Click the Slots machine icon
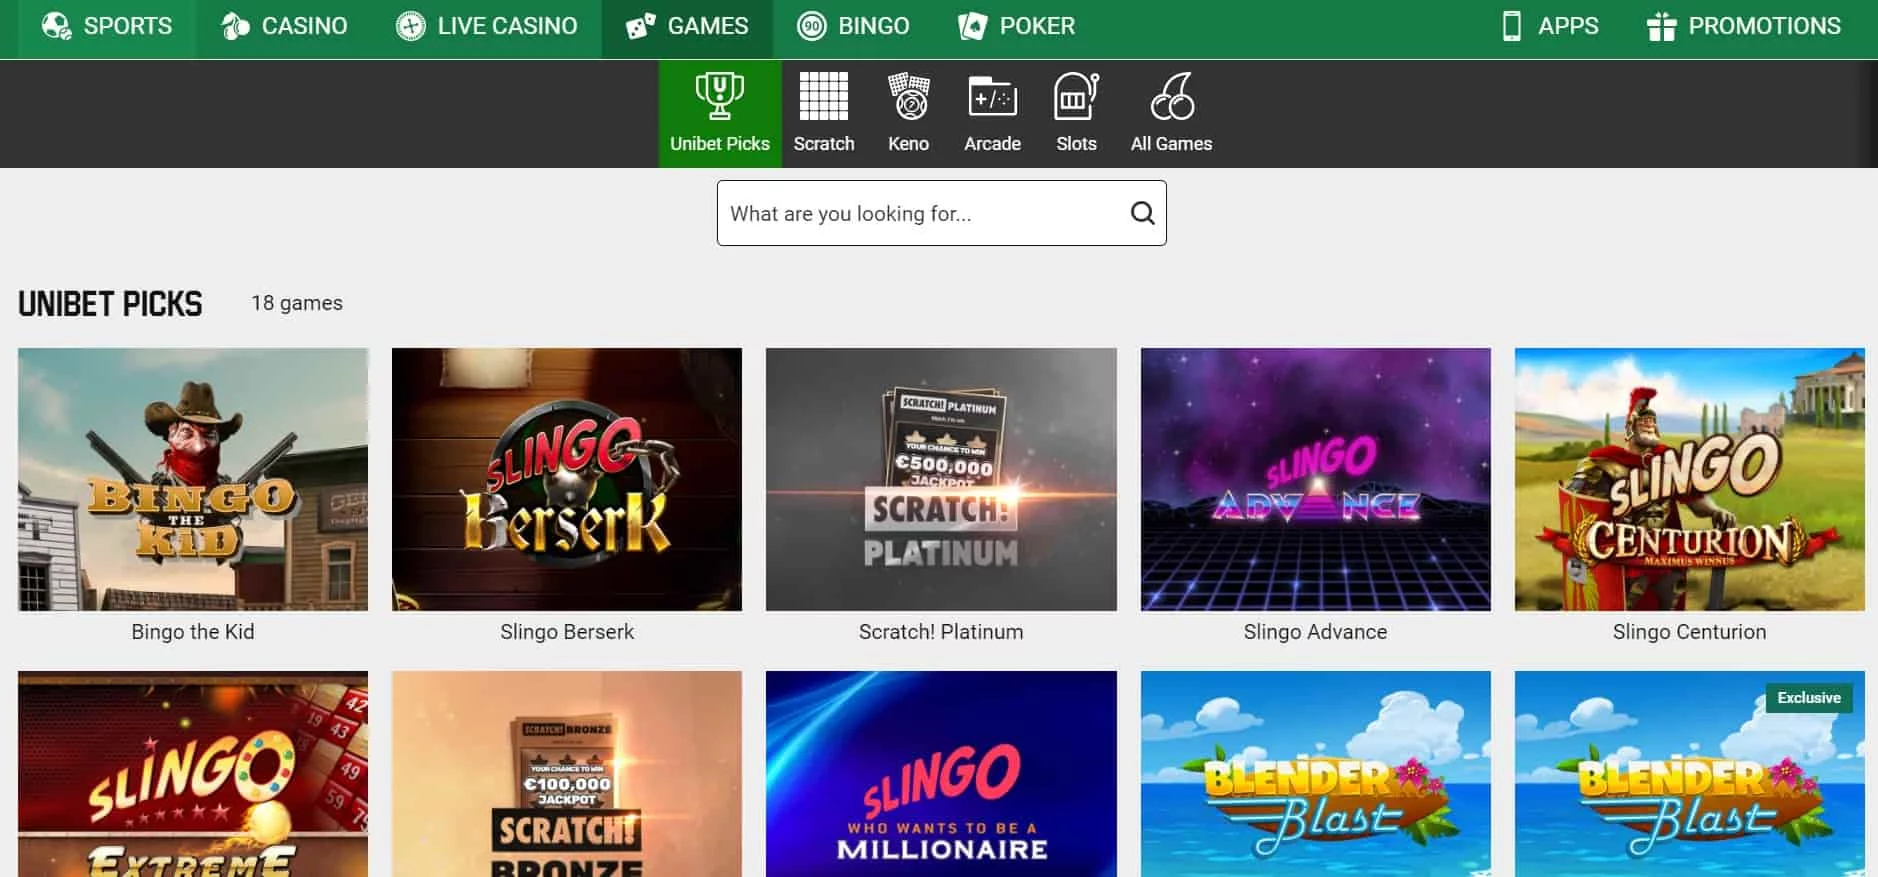Viewport: 1878px width, 877px height. click(x=1076, y=96)
